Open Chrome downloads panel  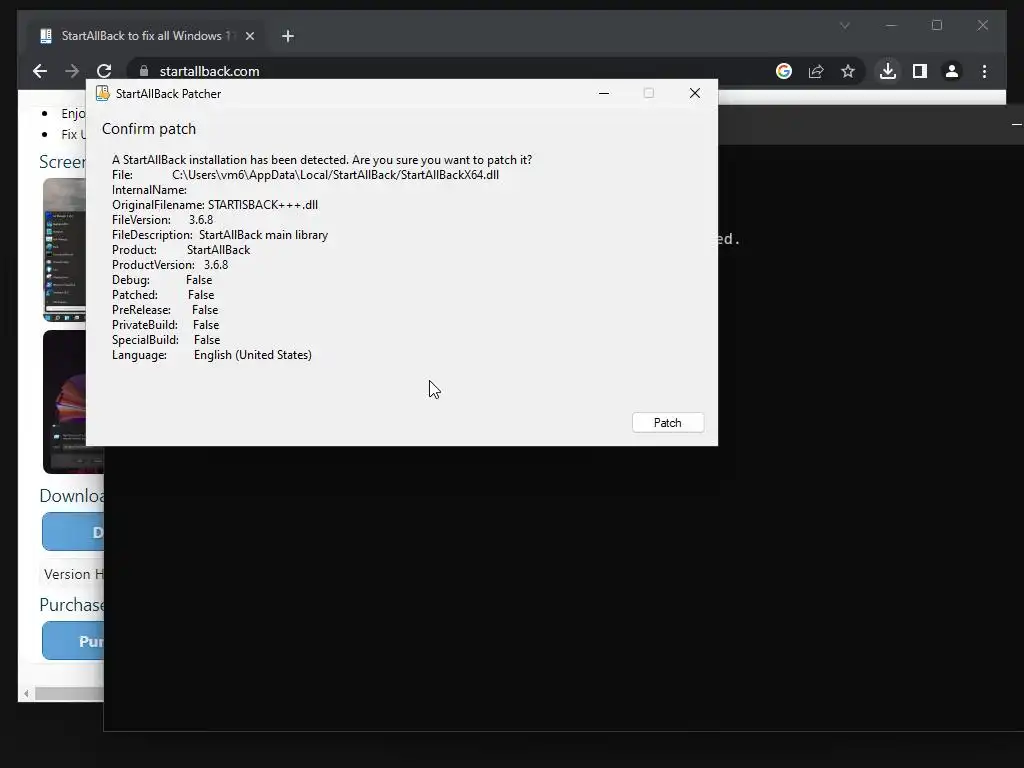[888, 71]
